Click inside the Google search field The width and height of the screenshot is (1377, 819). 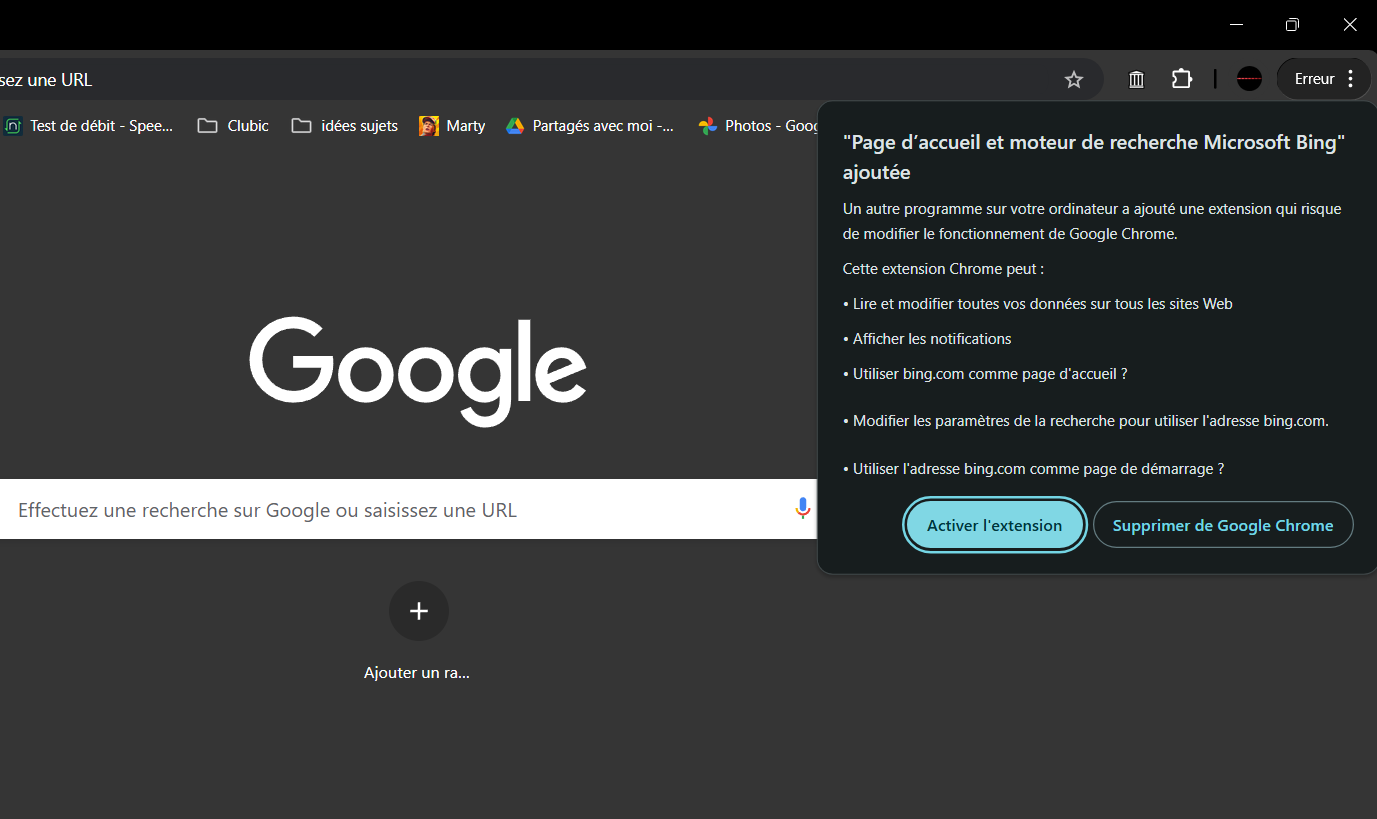(x=400, y=509)
